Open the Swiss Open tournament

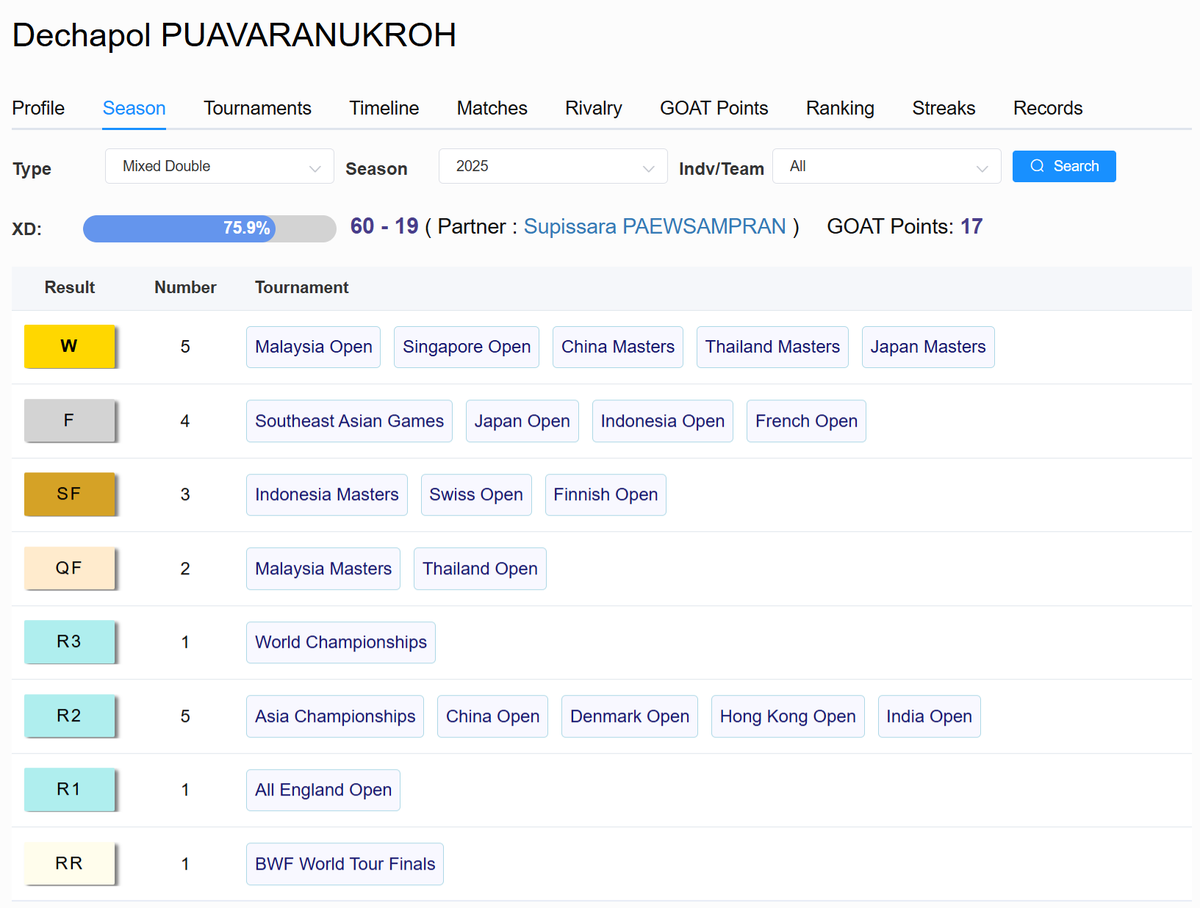[476, 494]
